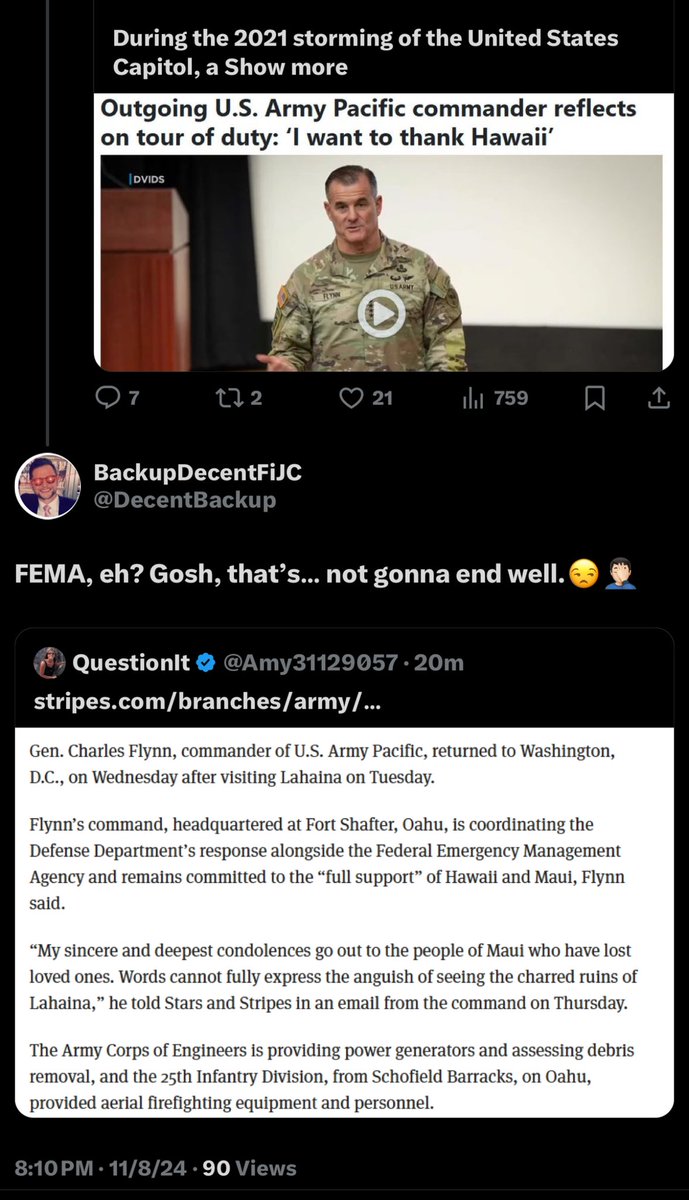This screenshot has height=1200, width=689.
Task: Tap the repost icon
Action: point(229,398)
